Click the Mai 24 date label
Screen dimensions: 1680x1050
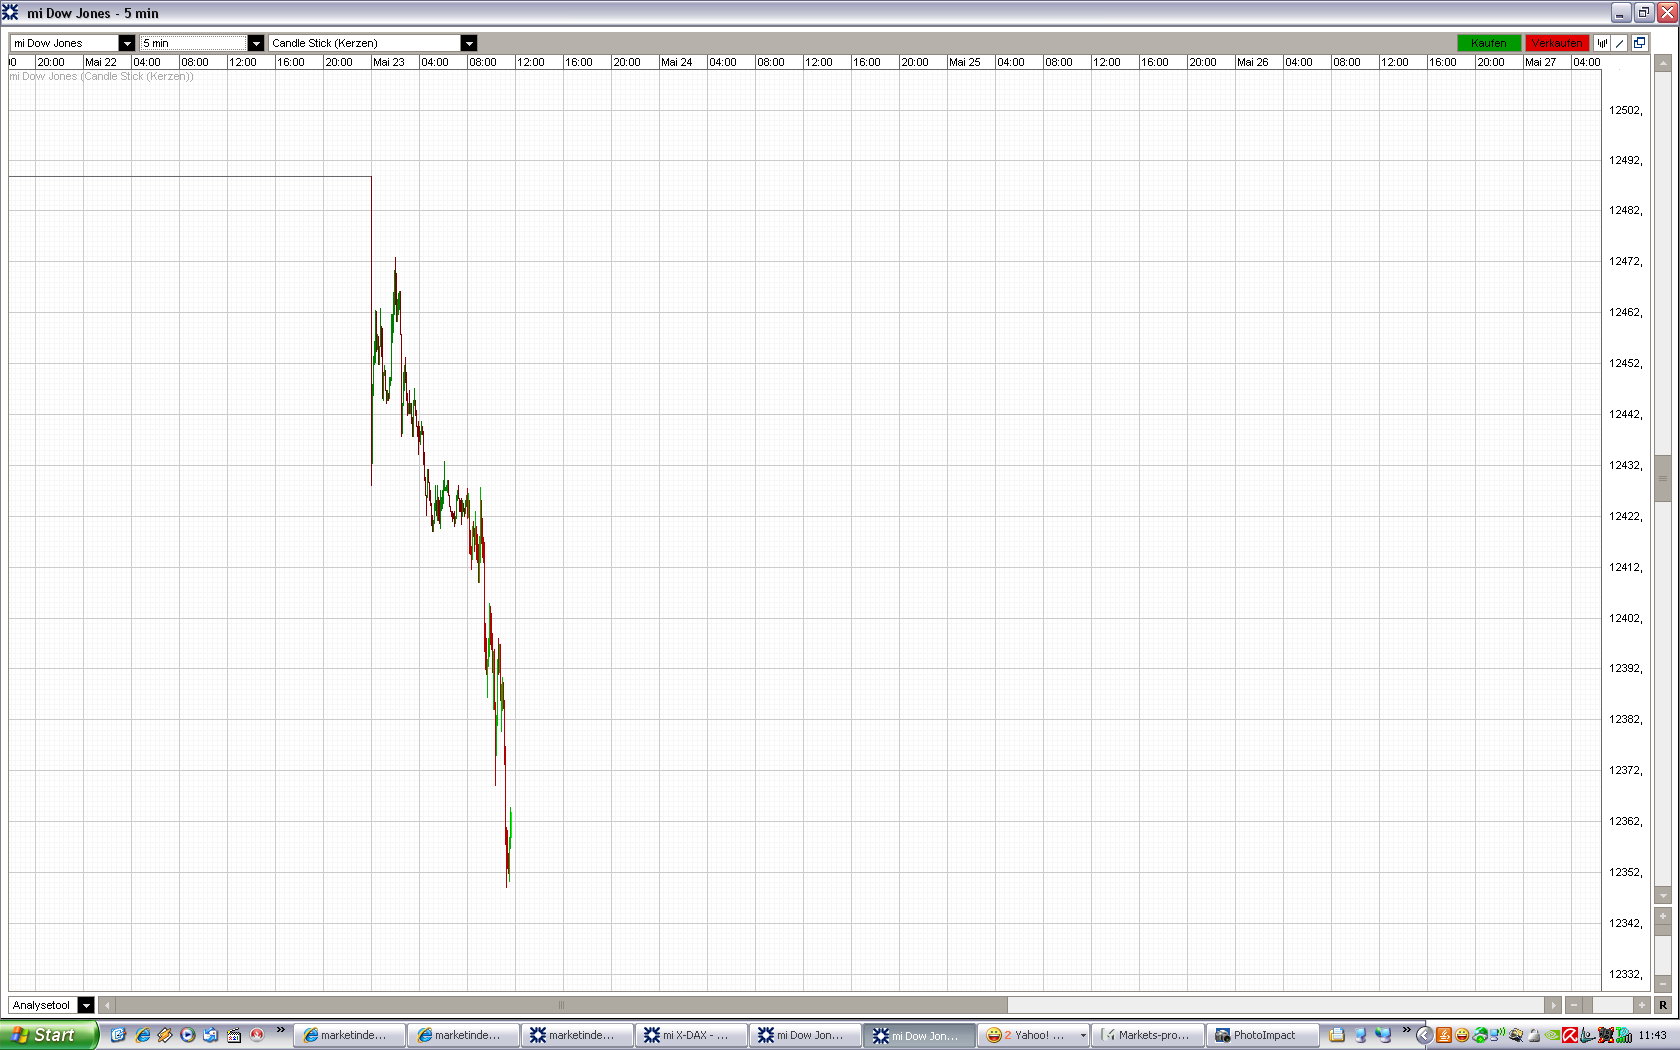(677, 62)
